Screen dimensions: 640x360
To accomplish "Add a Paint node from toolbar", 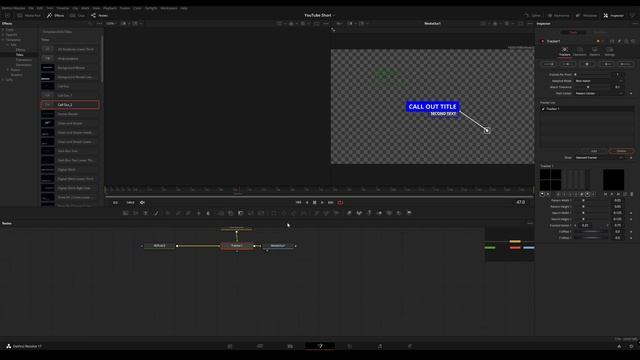I will (156, 213).
